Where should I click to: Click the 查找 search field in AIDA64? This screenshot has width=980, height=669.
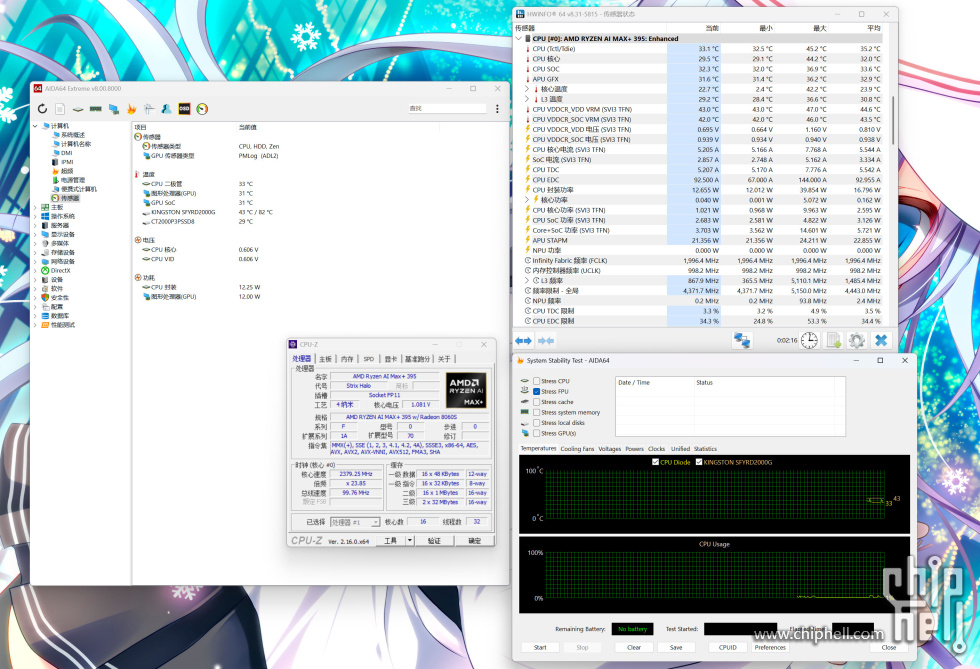click(445, 108)
